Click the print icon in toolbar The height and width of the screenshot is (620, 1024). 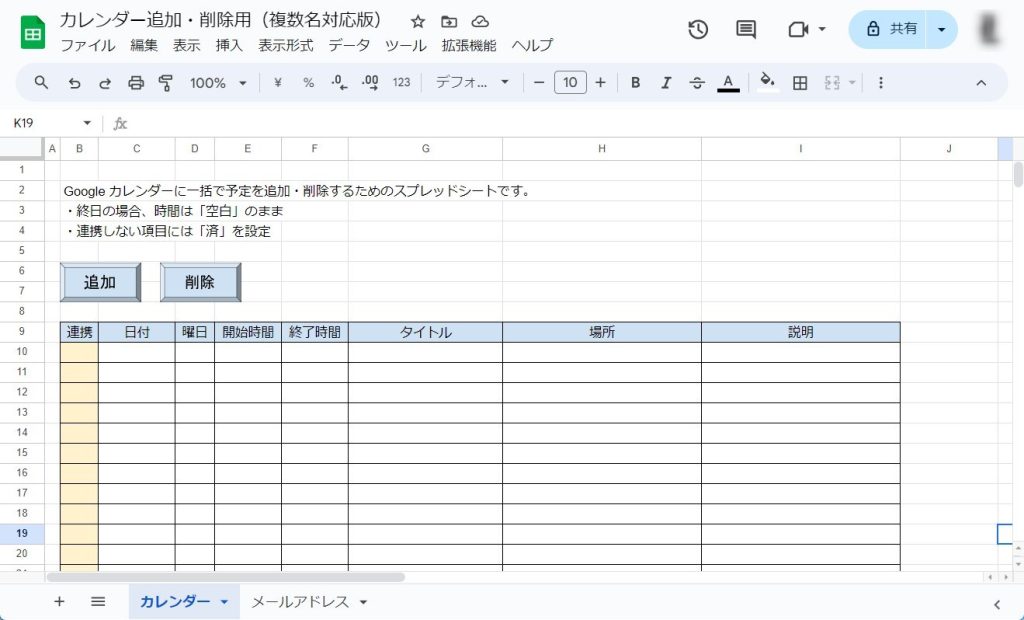[136, 83]
